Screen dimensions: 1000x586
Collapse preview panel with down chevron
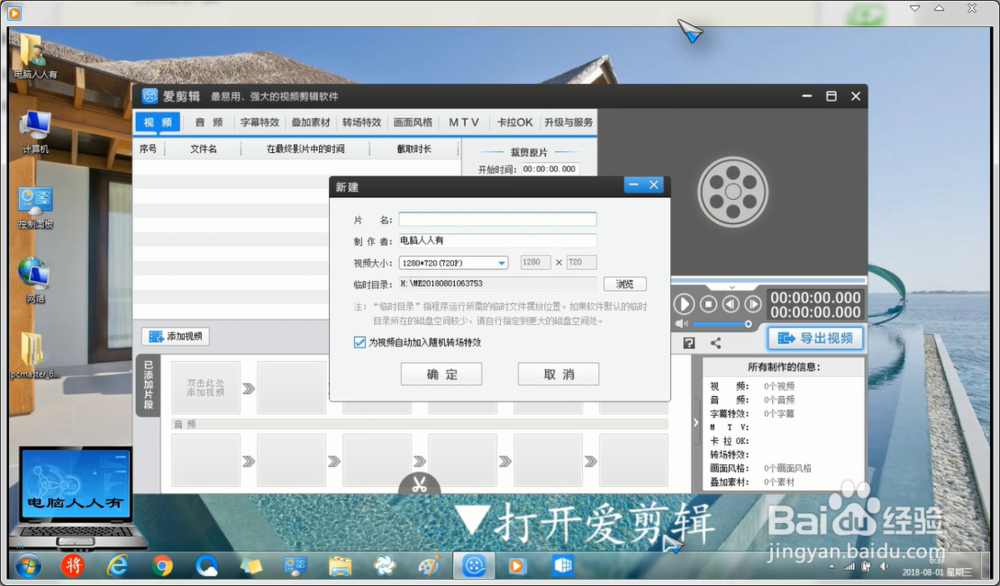732,287
